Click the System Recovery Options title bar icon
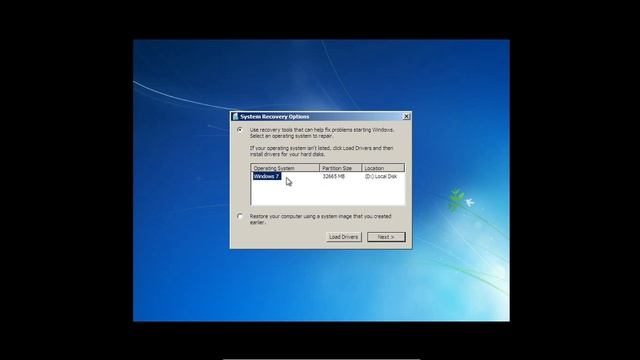 coord(235,116)
